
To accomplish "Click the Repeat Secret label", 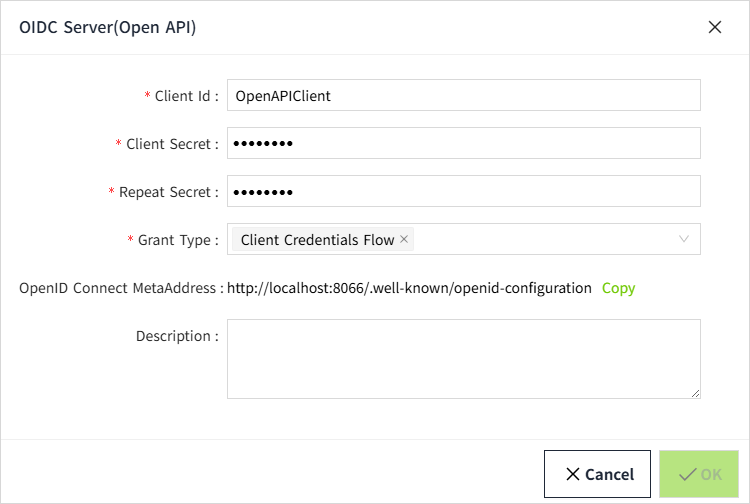I will coord(168,191).
